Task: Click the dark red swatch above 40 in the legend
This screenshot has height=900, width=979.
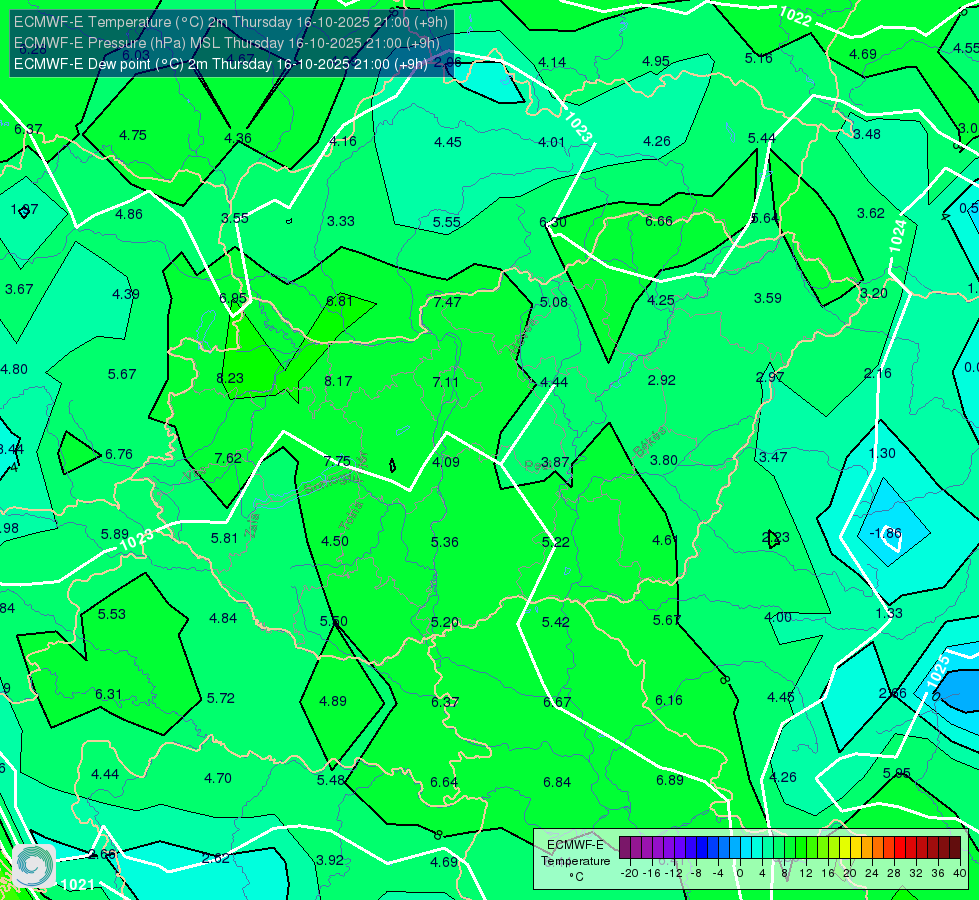Action: (955, 848)
